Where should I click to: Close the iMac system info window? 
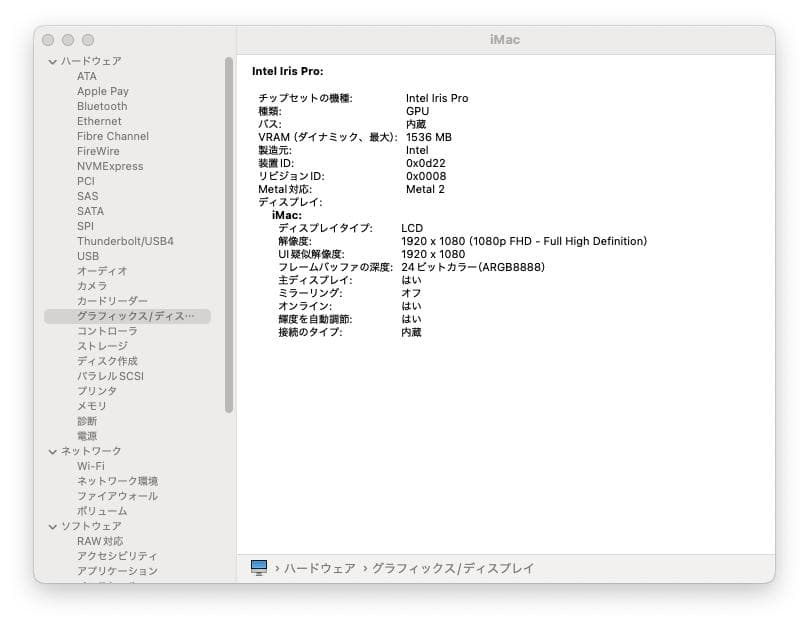pyautogui.click(x=48, y=40)
